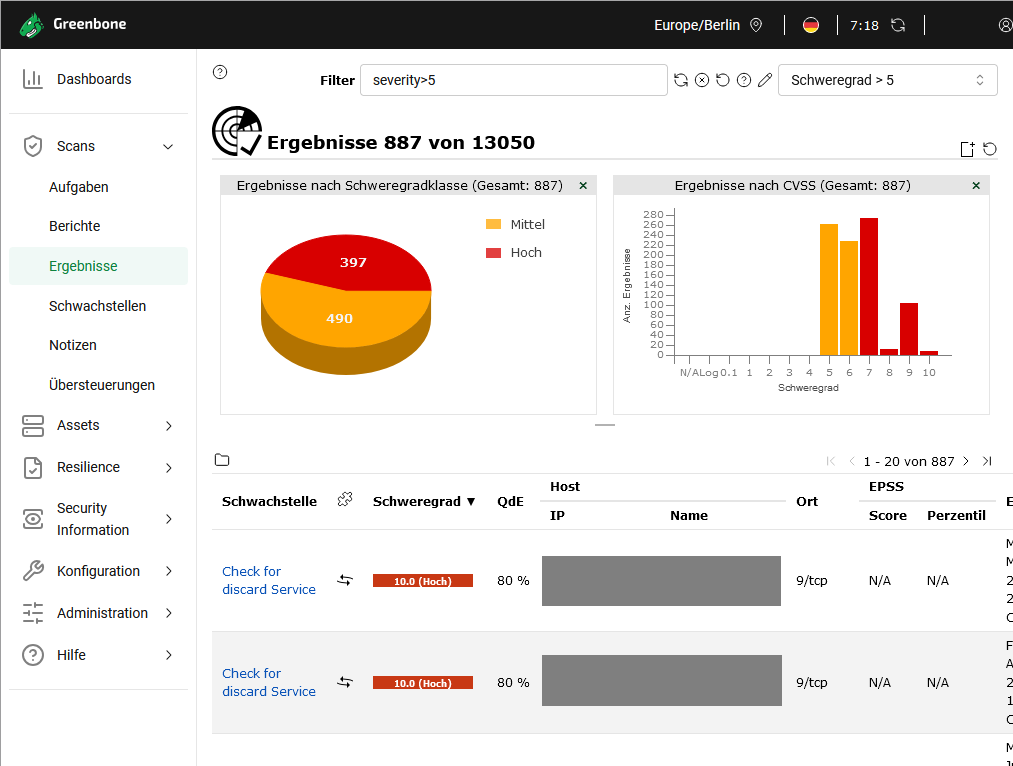Image resolution: width=1013 pixels, height=766 pixels.
Task: Click the remove filter X icon
Action: [x=702, y=80]
